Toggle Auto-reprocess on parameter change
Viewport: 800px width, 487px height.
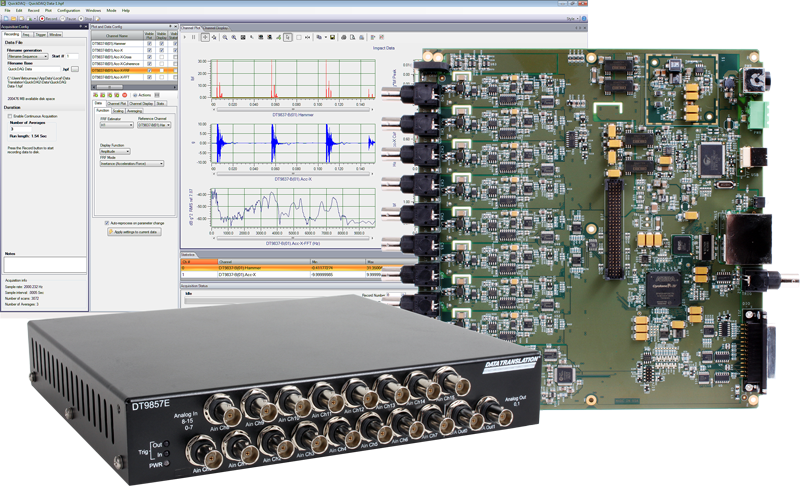pyautogui.click(x=107, y=223)
